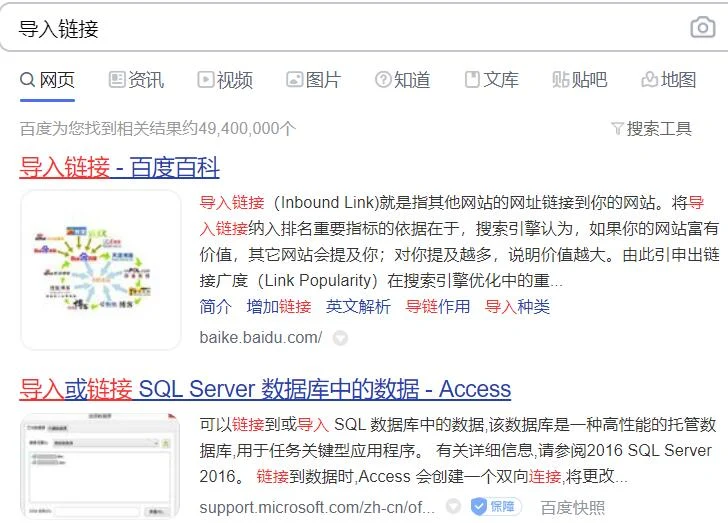Switch to the 视频 tab
728x523 pixels.
point(225,80)
